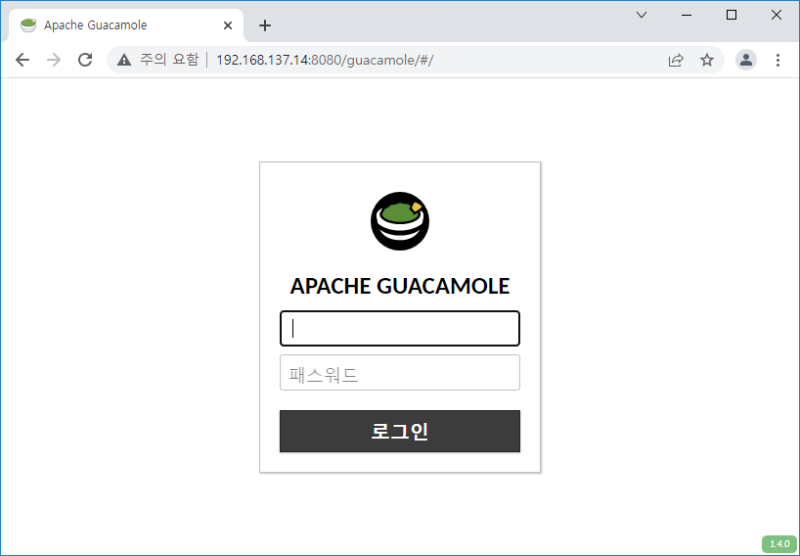Expand the tab search chevron
Screen dimensions: 800x556
click(642, 15)
